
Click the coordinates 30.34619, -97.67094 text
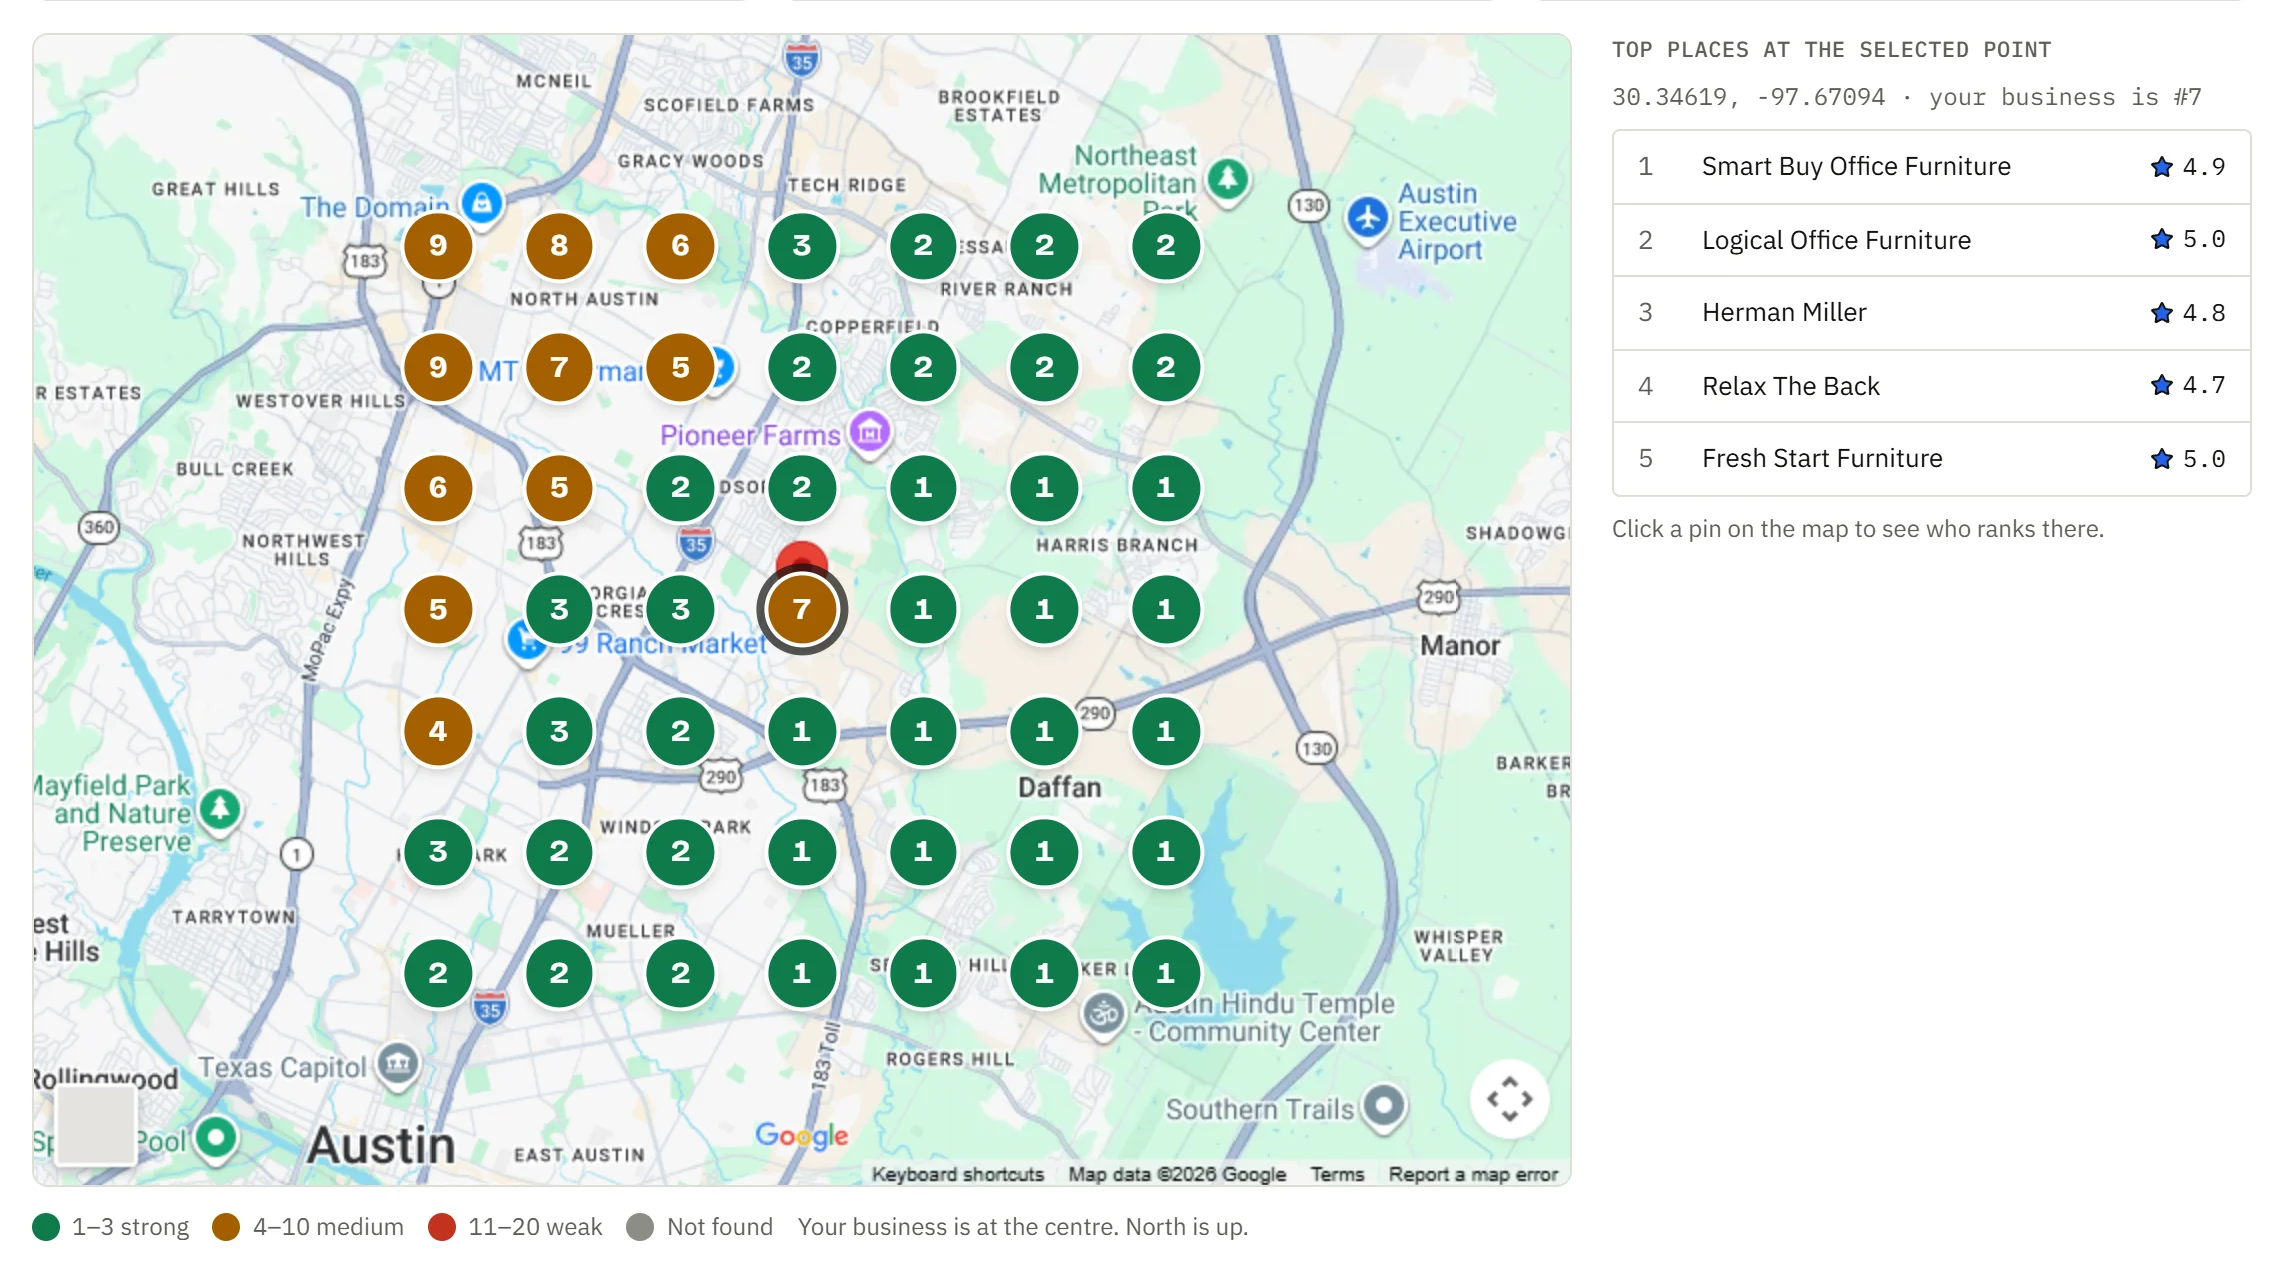click(x=1748, y=97)
